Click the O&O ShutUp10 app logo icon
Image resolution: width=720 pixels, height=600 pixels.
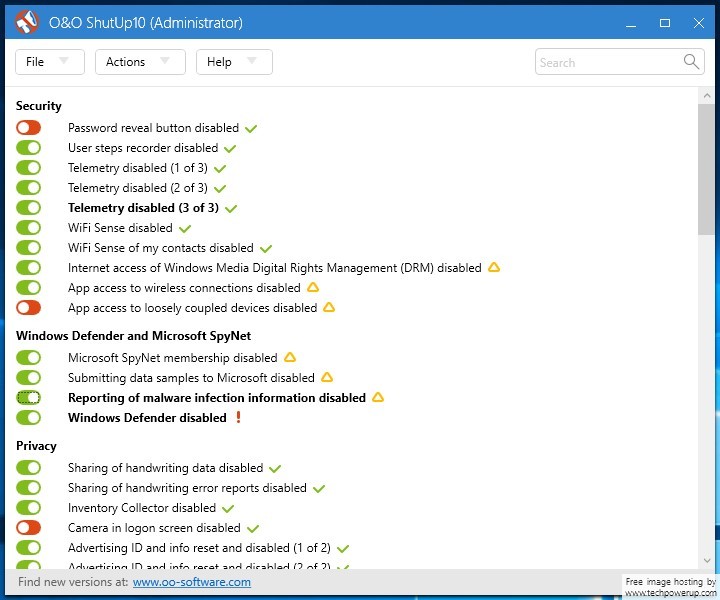pos(27,22)
